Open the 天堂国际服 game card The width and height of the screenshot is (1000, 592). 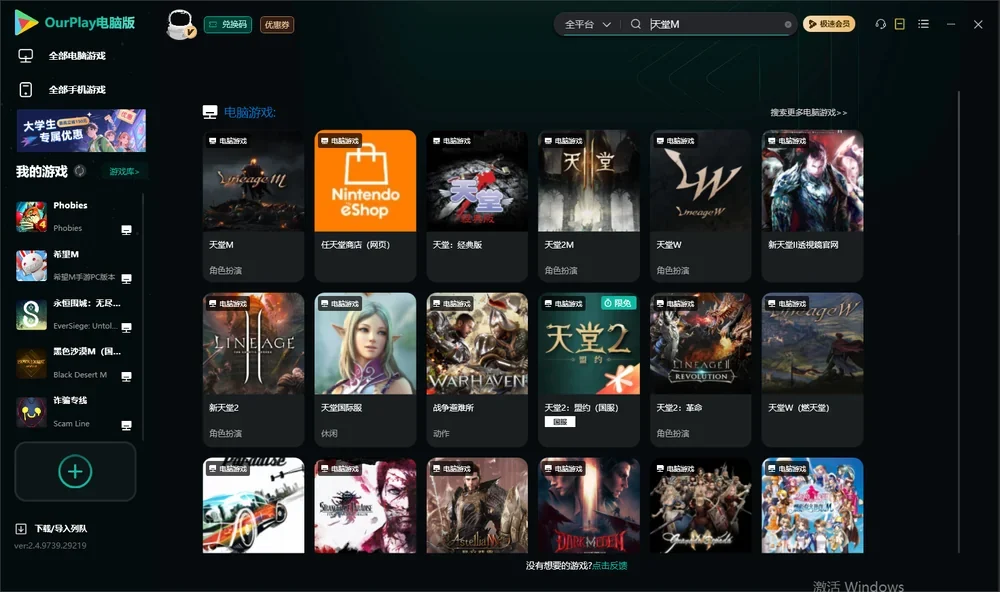point(365,369)
